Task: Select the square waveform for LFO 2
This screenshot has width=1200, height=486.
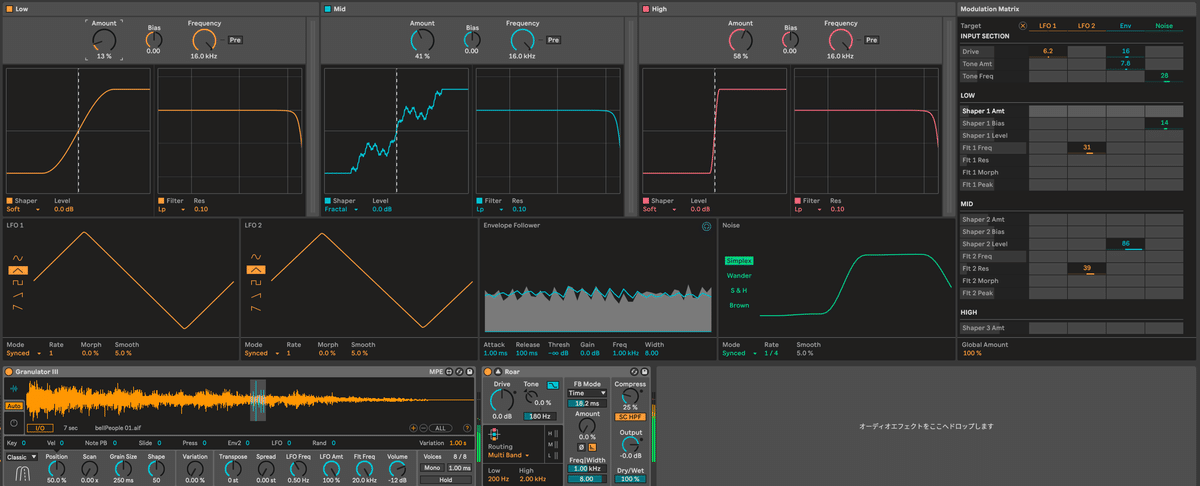Action: coord(255,283)
